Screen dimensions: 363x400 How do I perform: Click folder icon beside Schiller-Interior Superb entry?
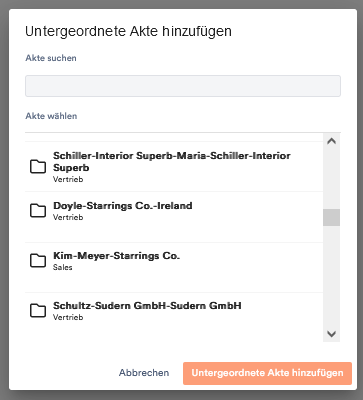pyautogui.click(x=38, y=166)
